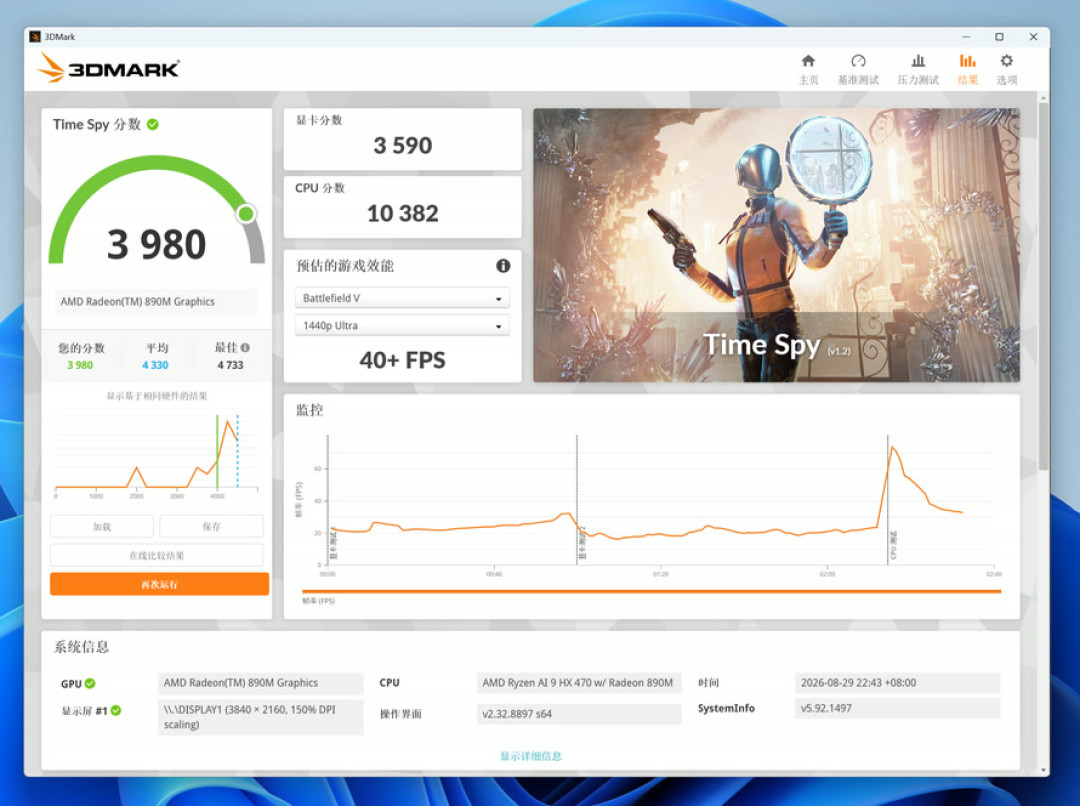
Task: Click the Time Spy artwork thumbnail
Action: tap(776, 245)
